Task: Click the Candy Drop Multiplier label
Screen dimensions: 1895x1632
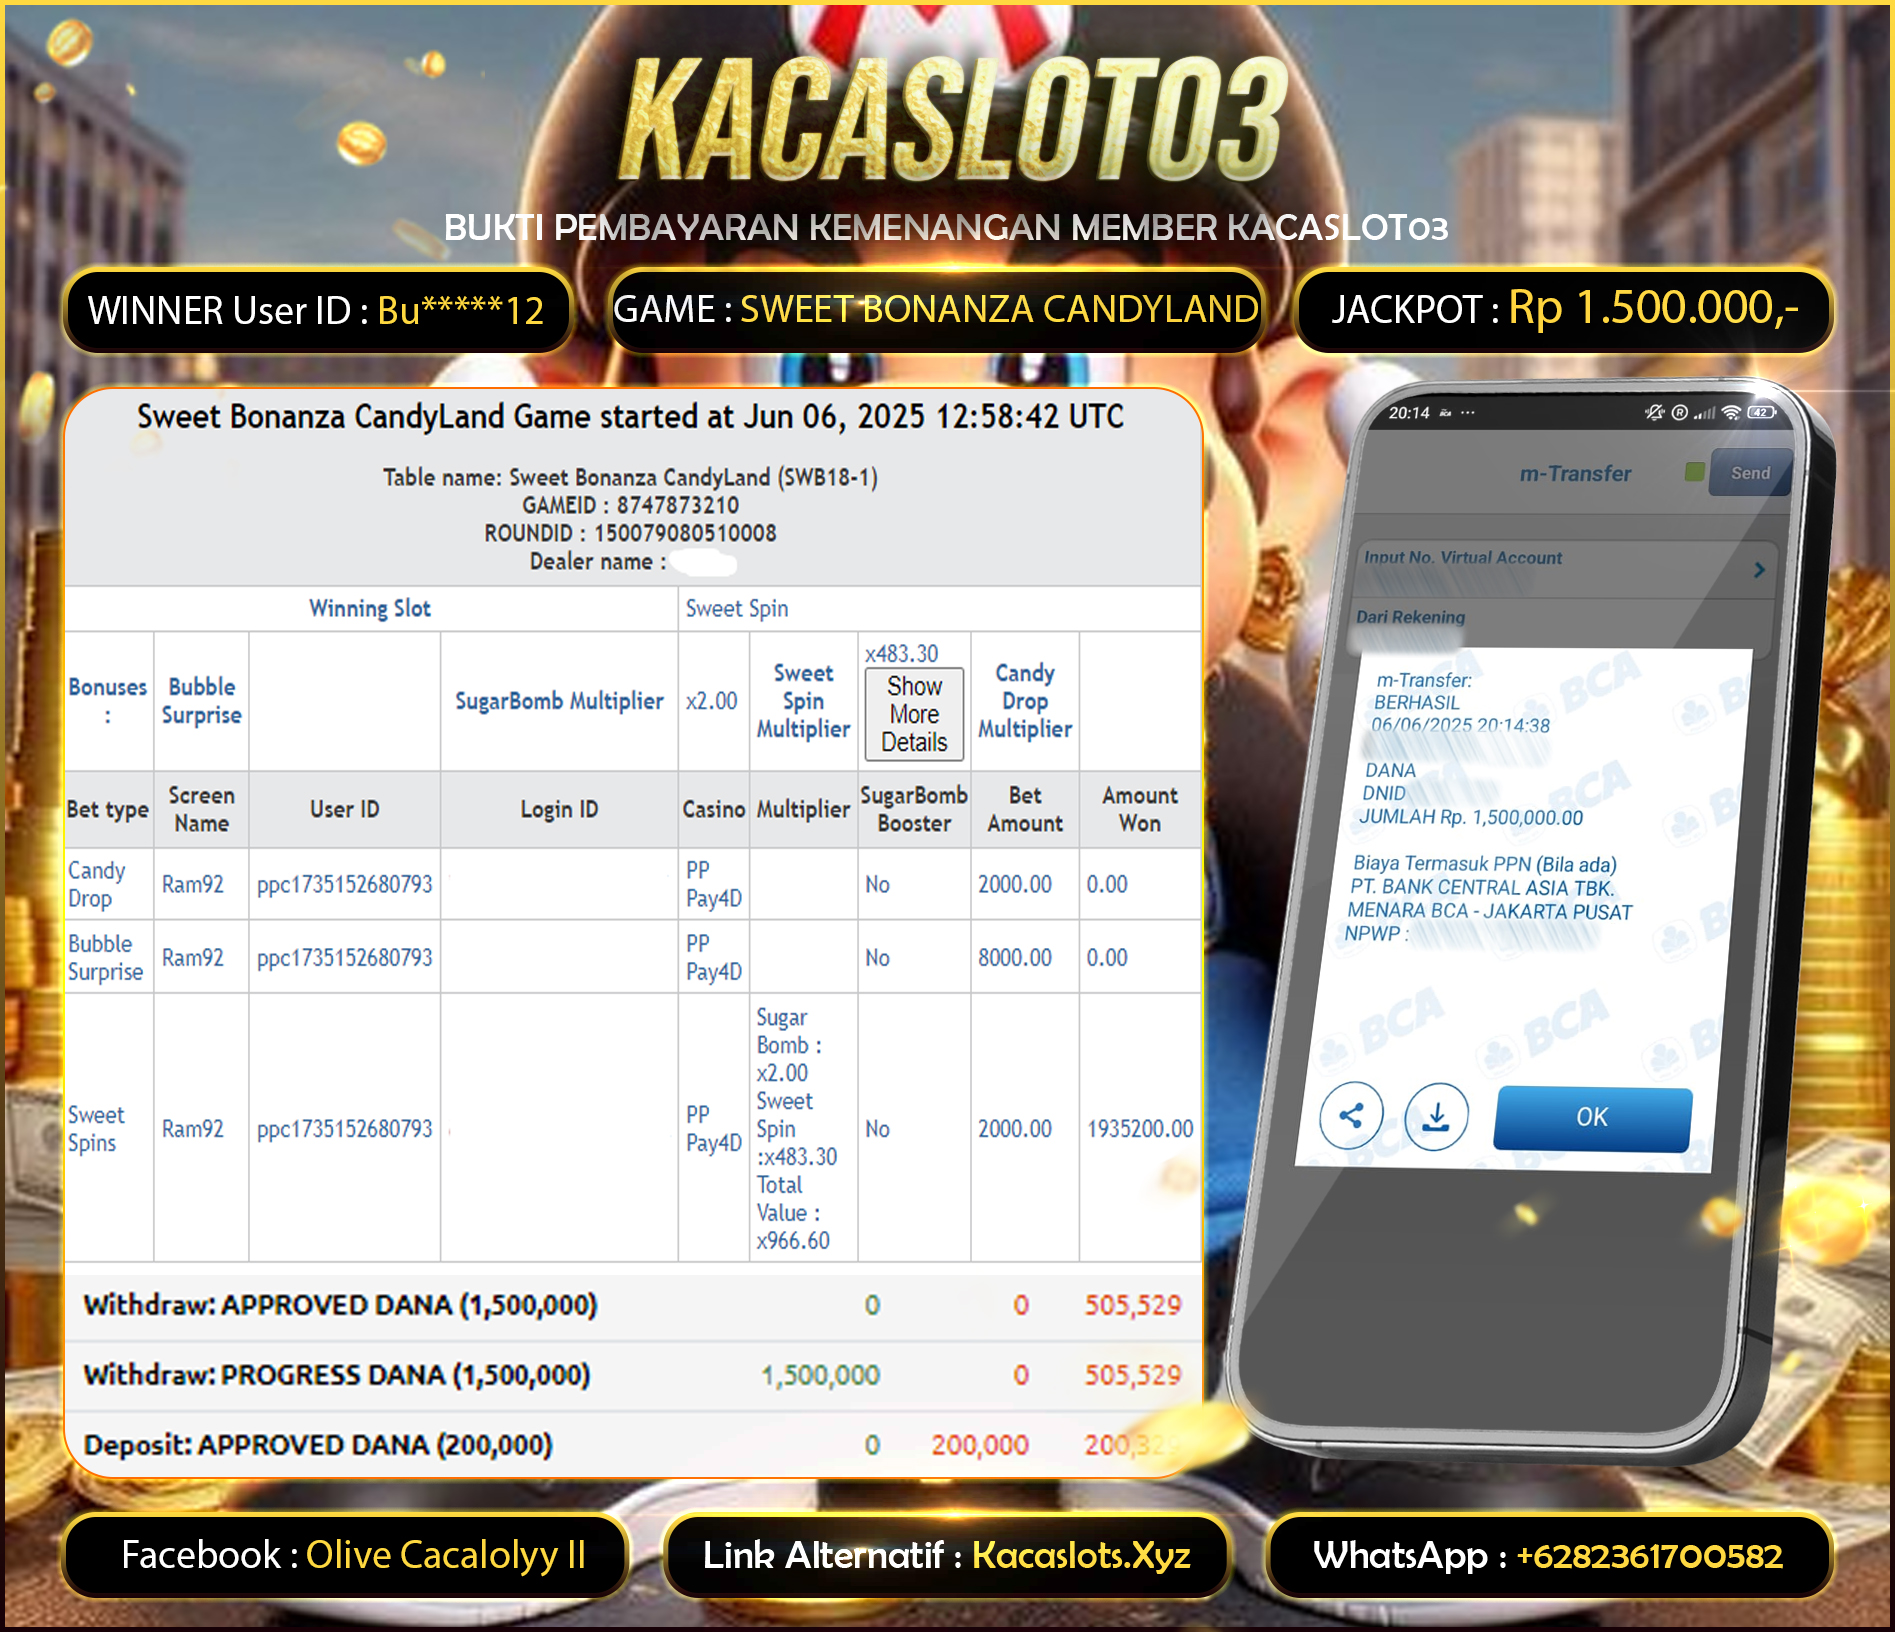Action: tap(1025, 701)
